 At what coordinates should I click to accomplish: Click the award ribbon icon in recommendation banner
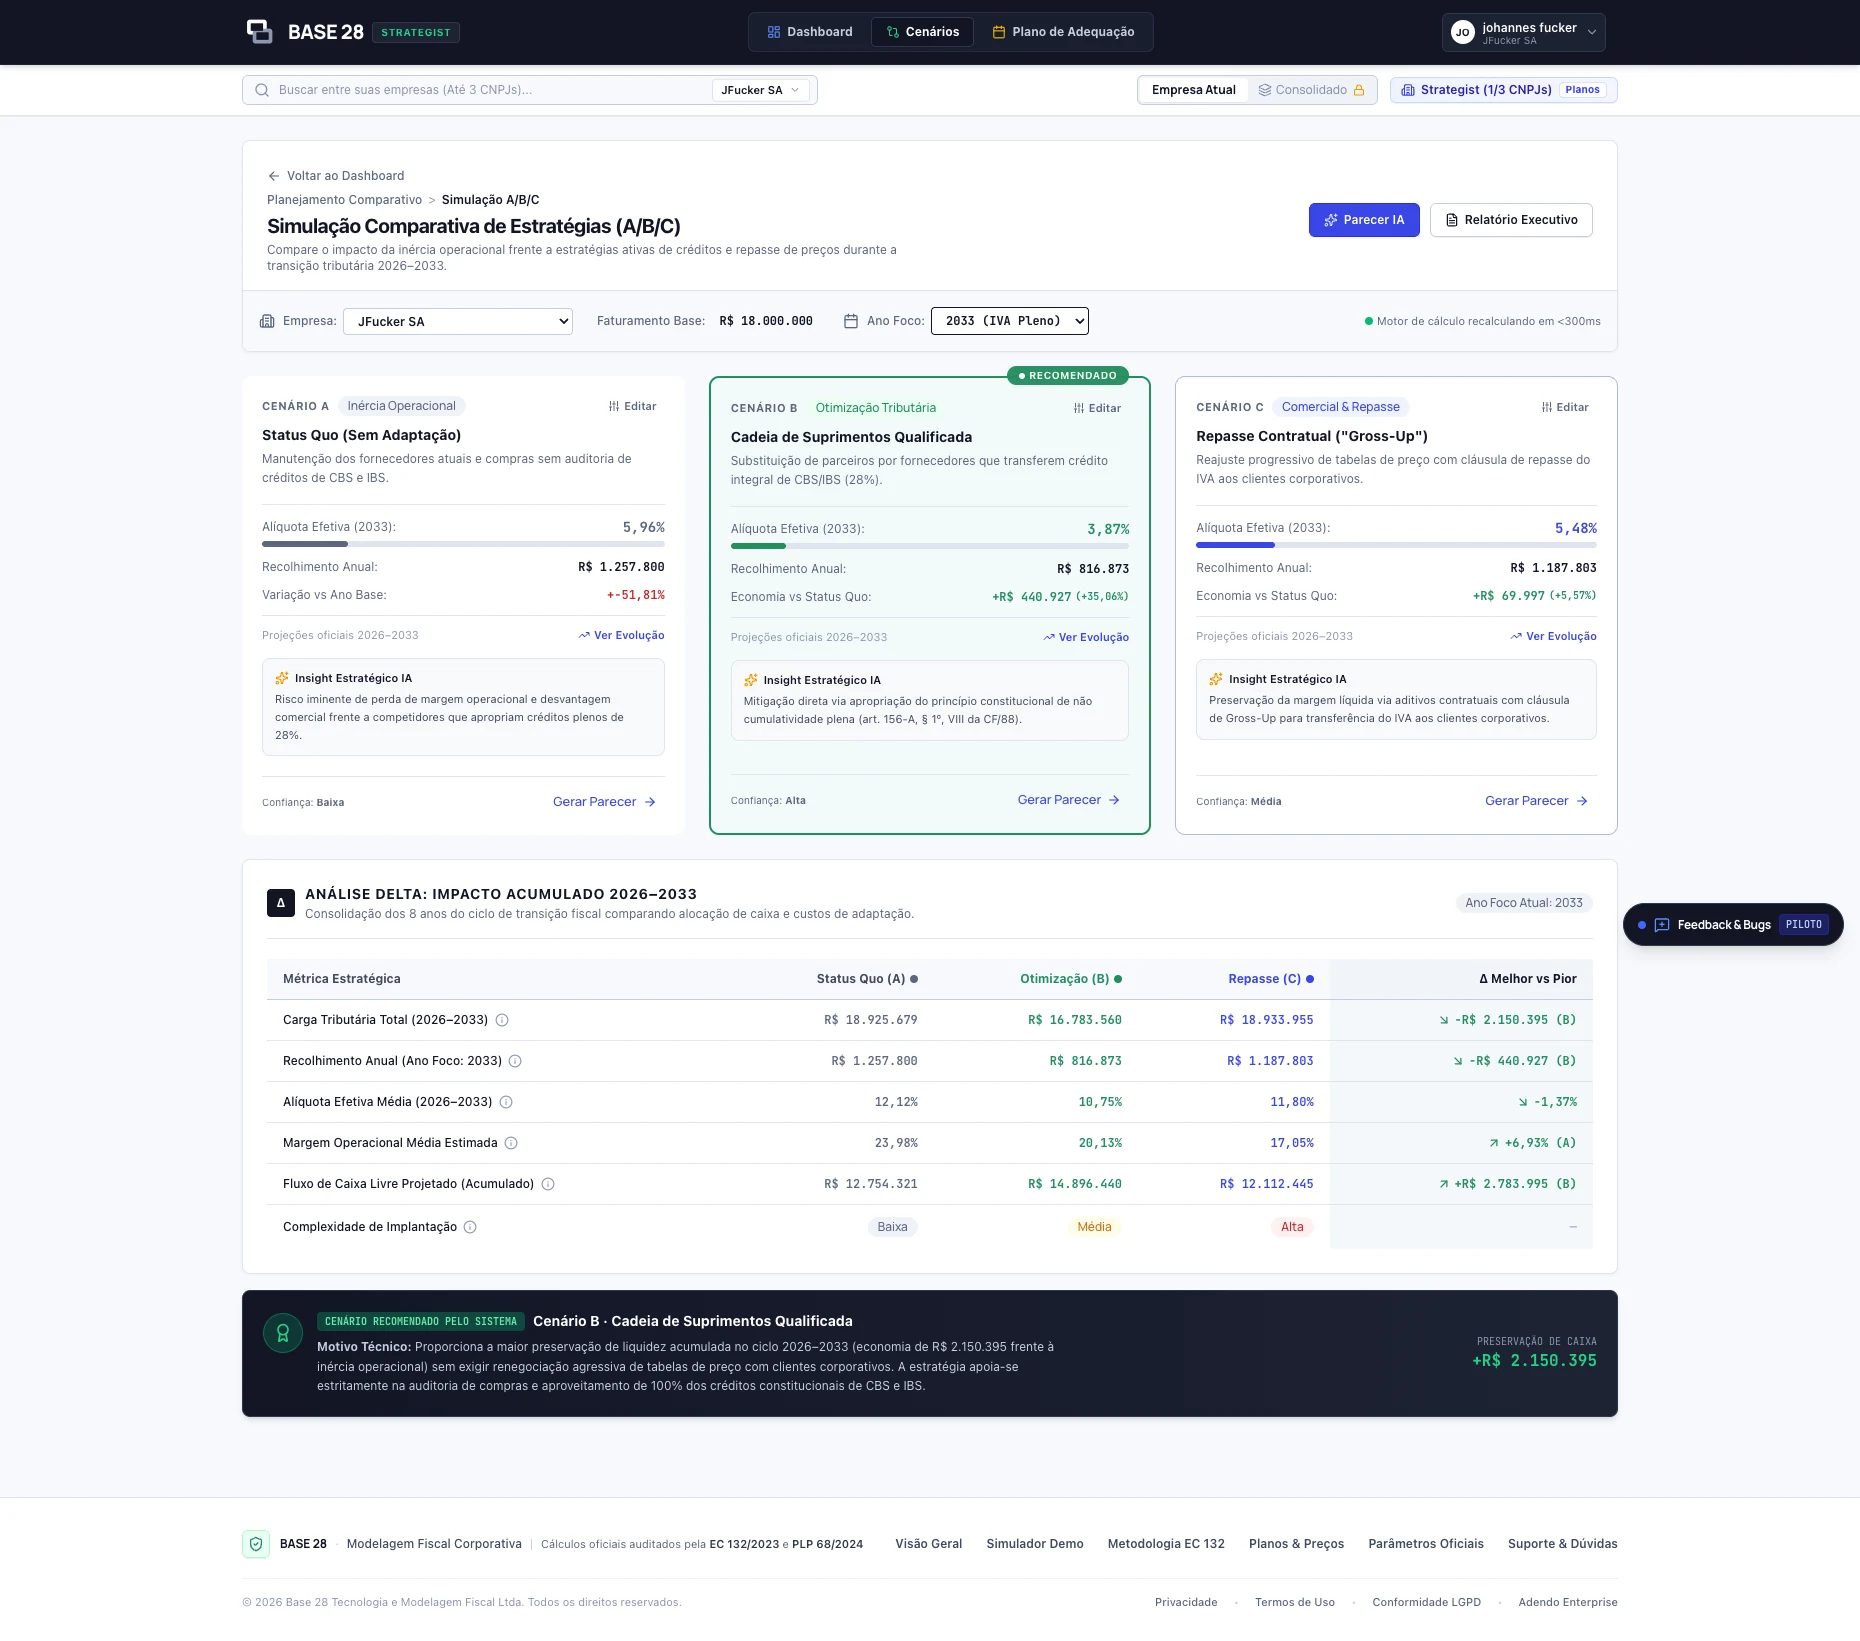(x=283, y=1333)
